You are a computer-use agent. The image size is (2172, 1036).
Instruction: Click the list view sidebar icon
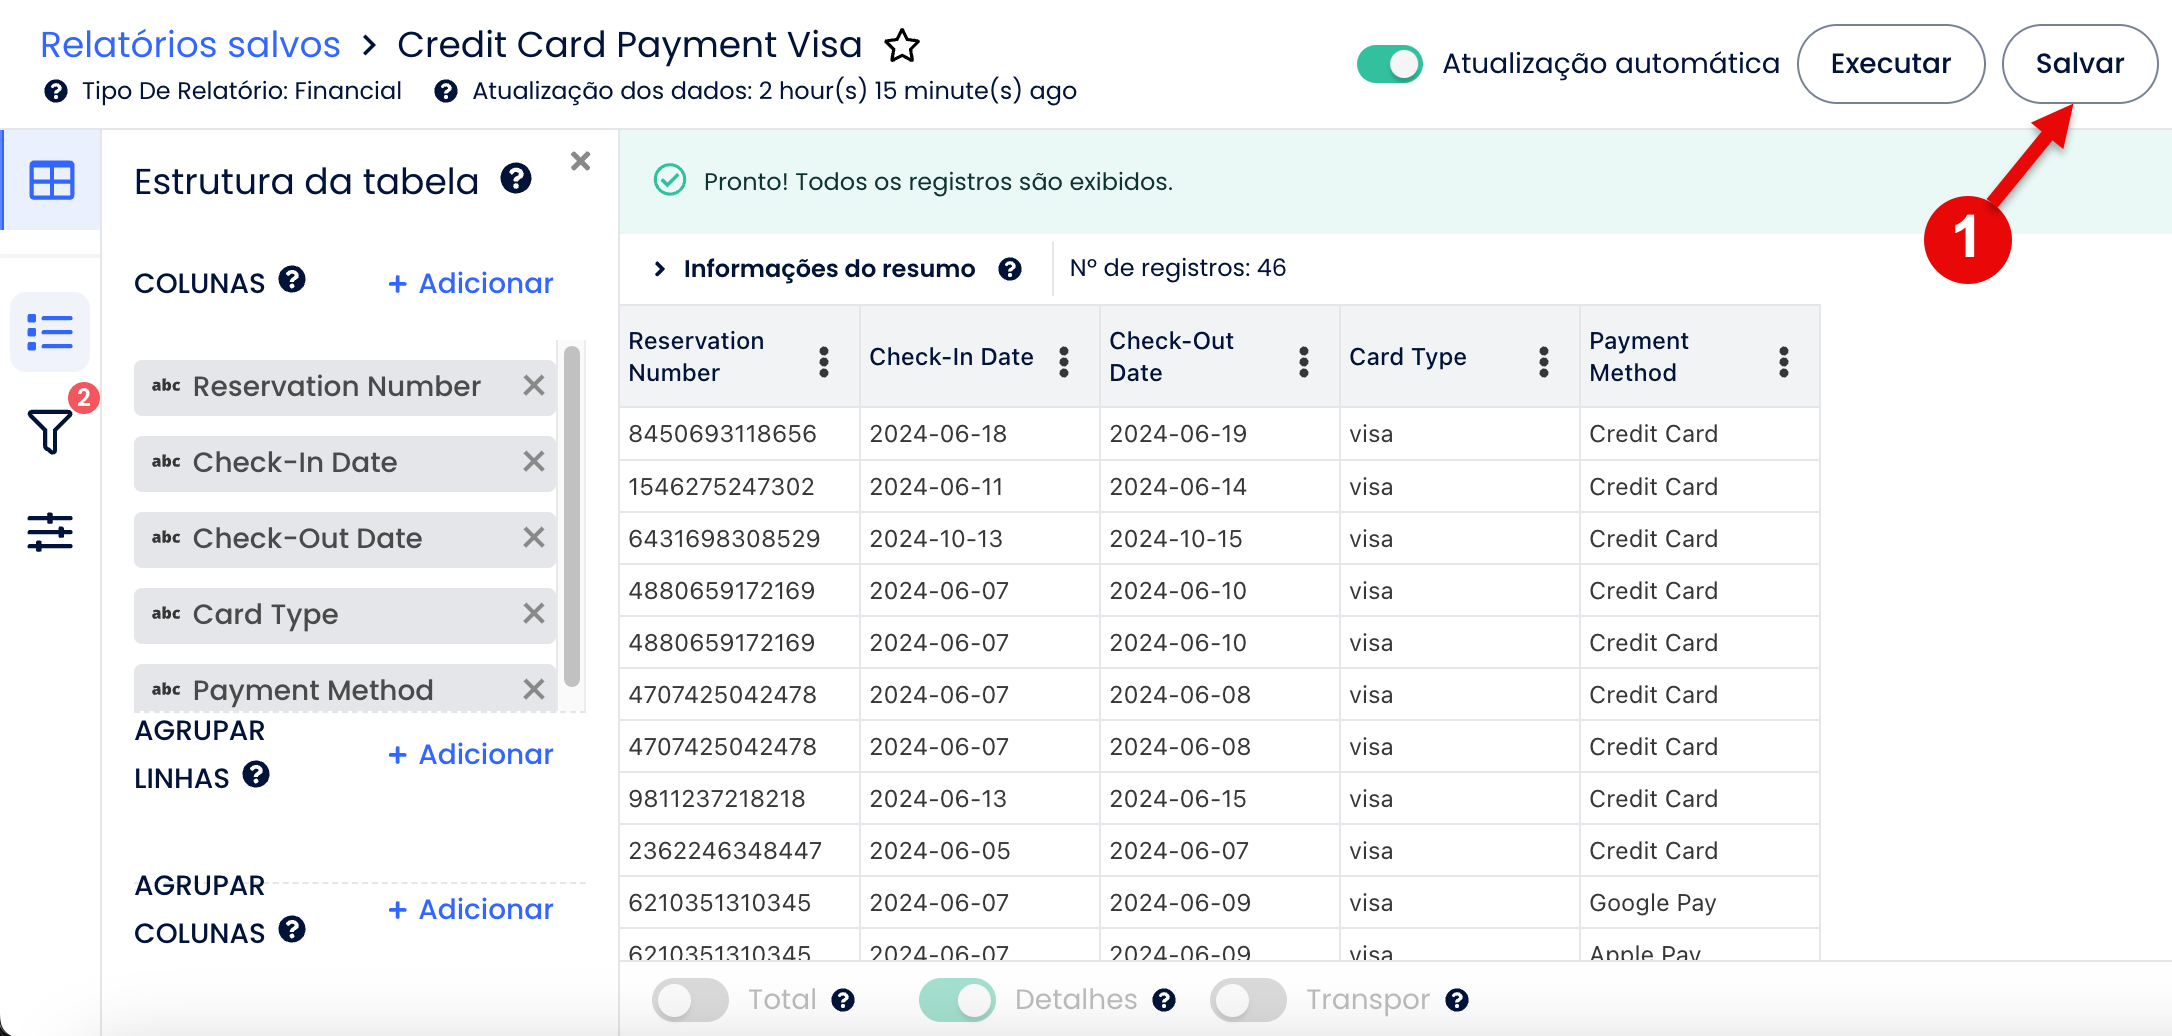50,332
